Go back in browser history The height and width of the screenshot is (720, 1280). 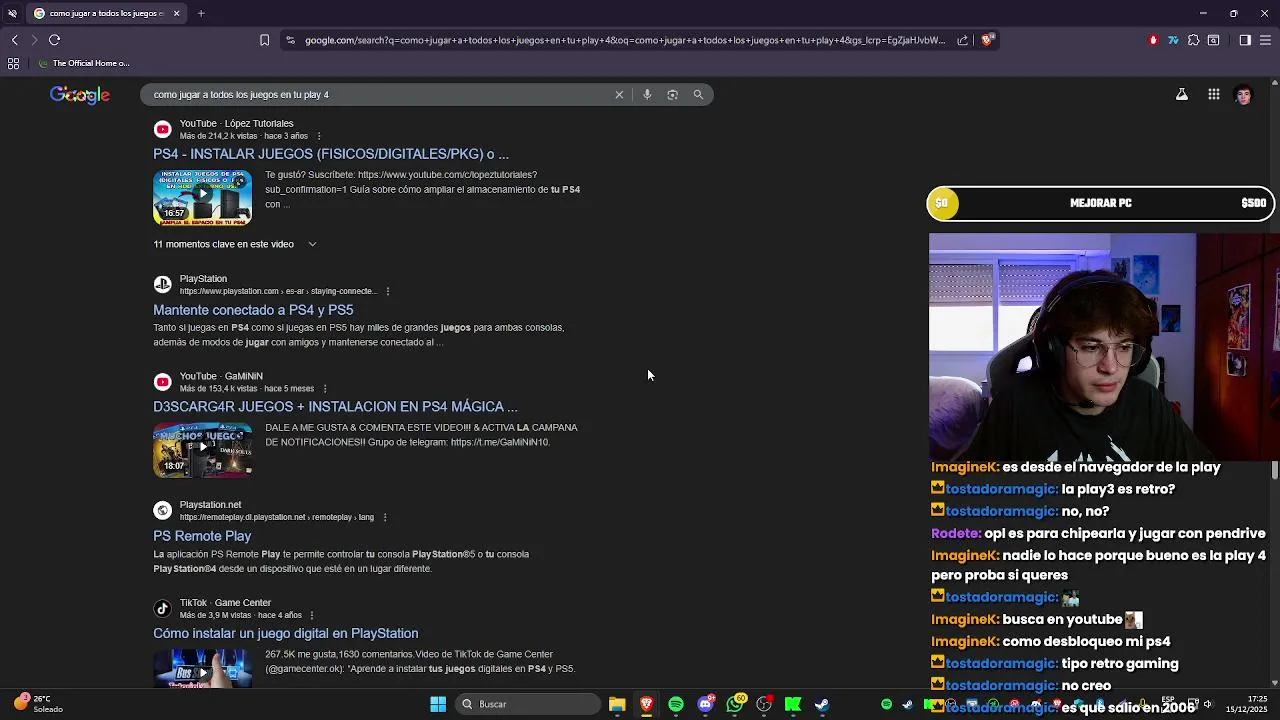coord(15,40)
